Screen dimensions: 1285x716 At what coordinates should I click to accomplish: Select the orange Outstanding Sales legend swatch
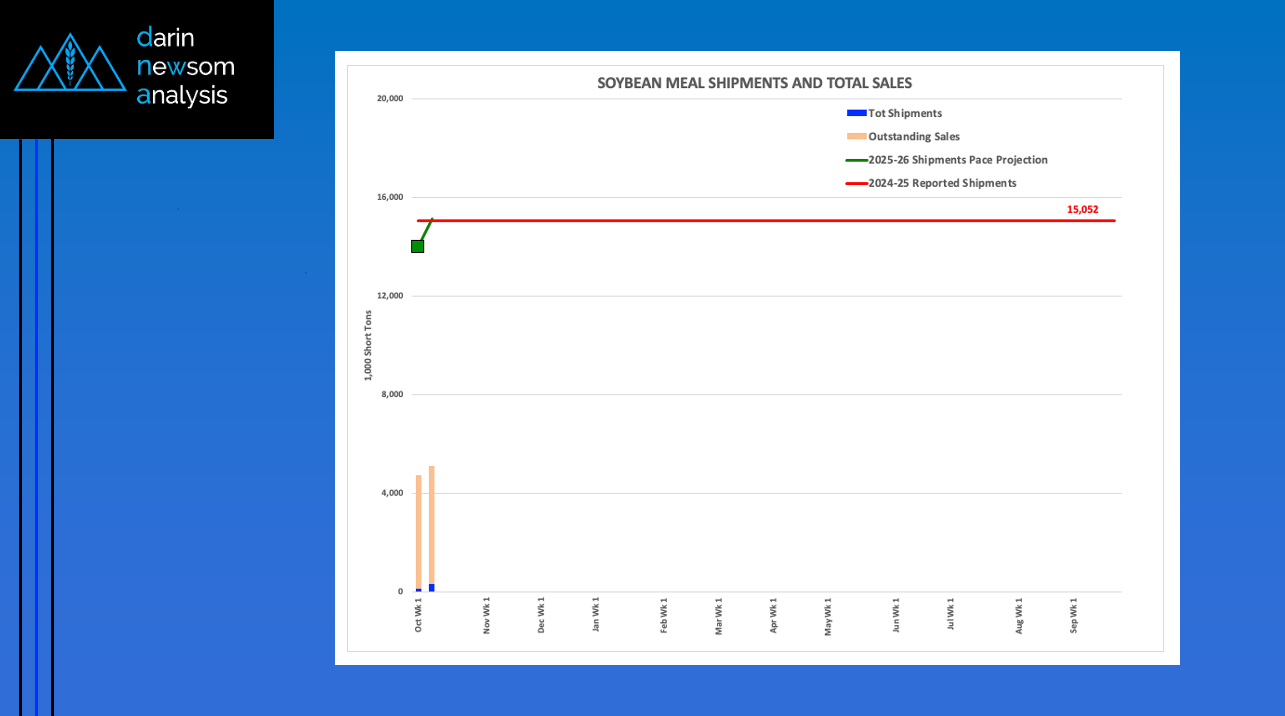pyautogui.click(x=856, y=137)
